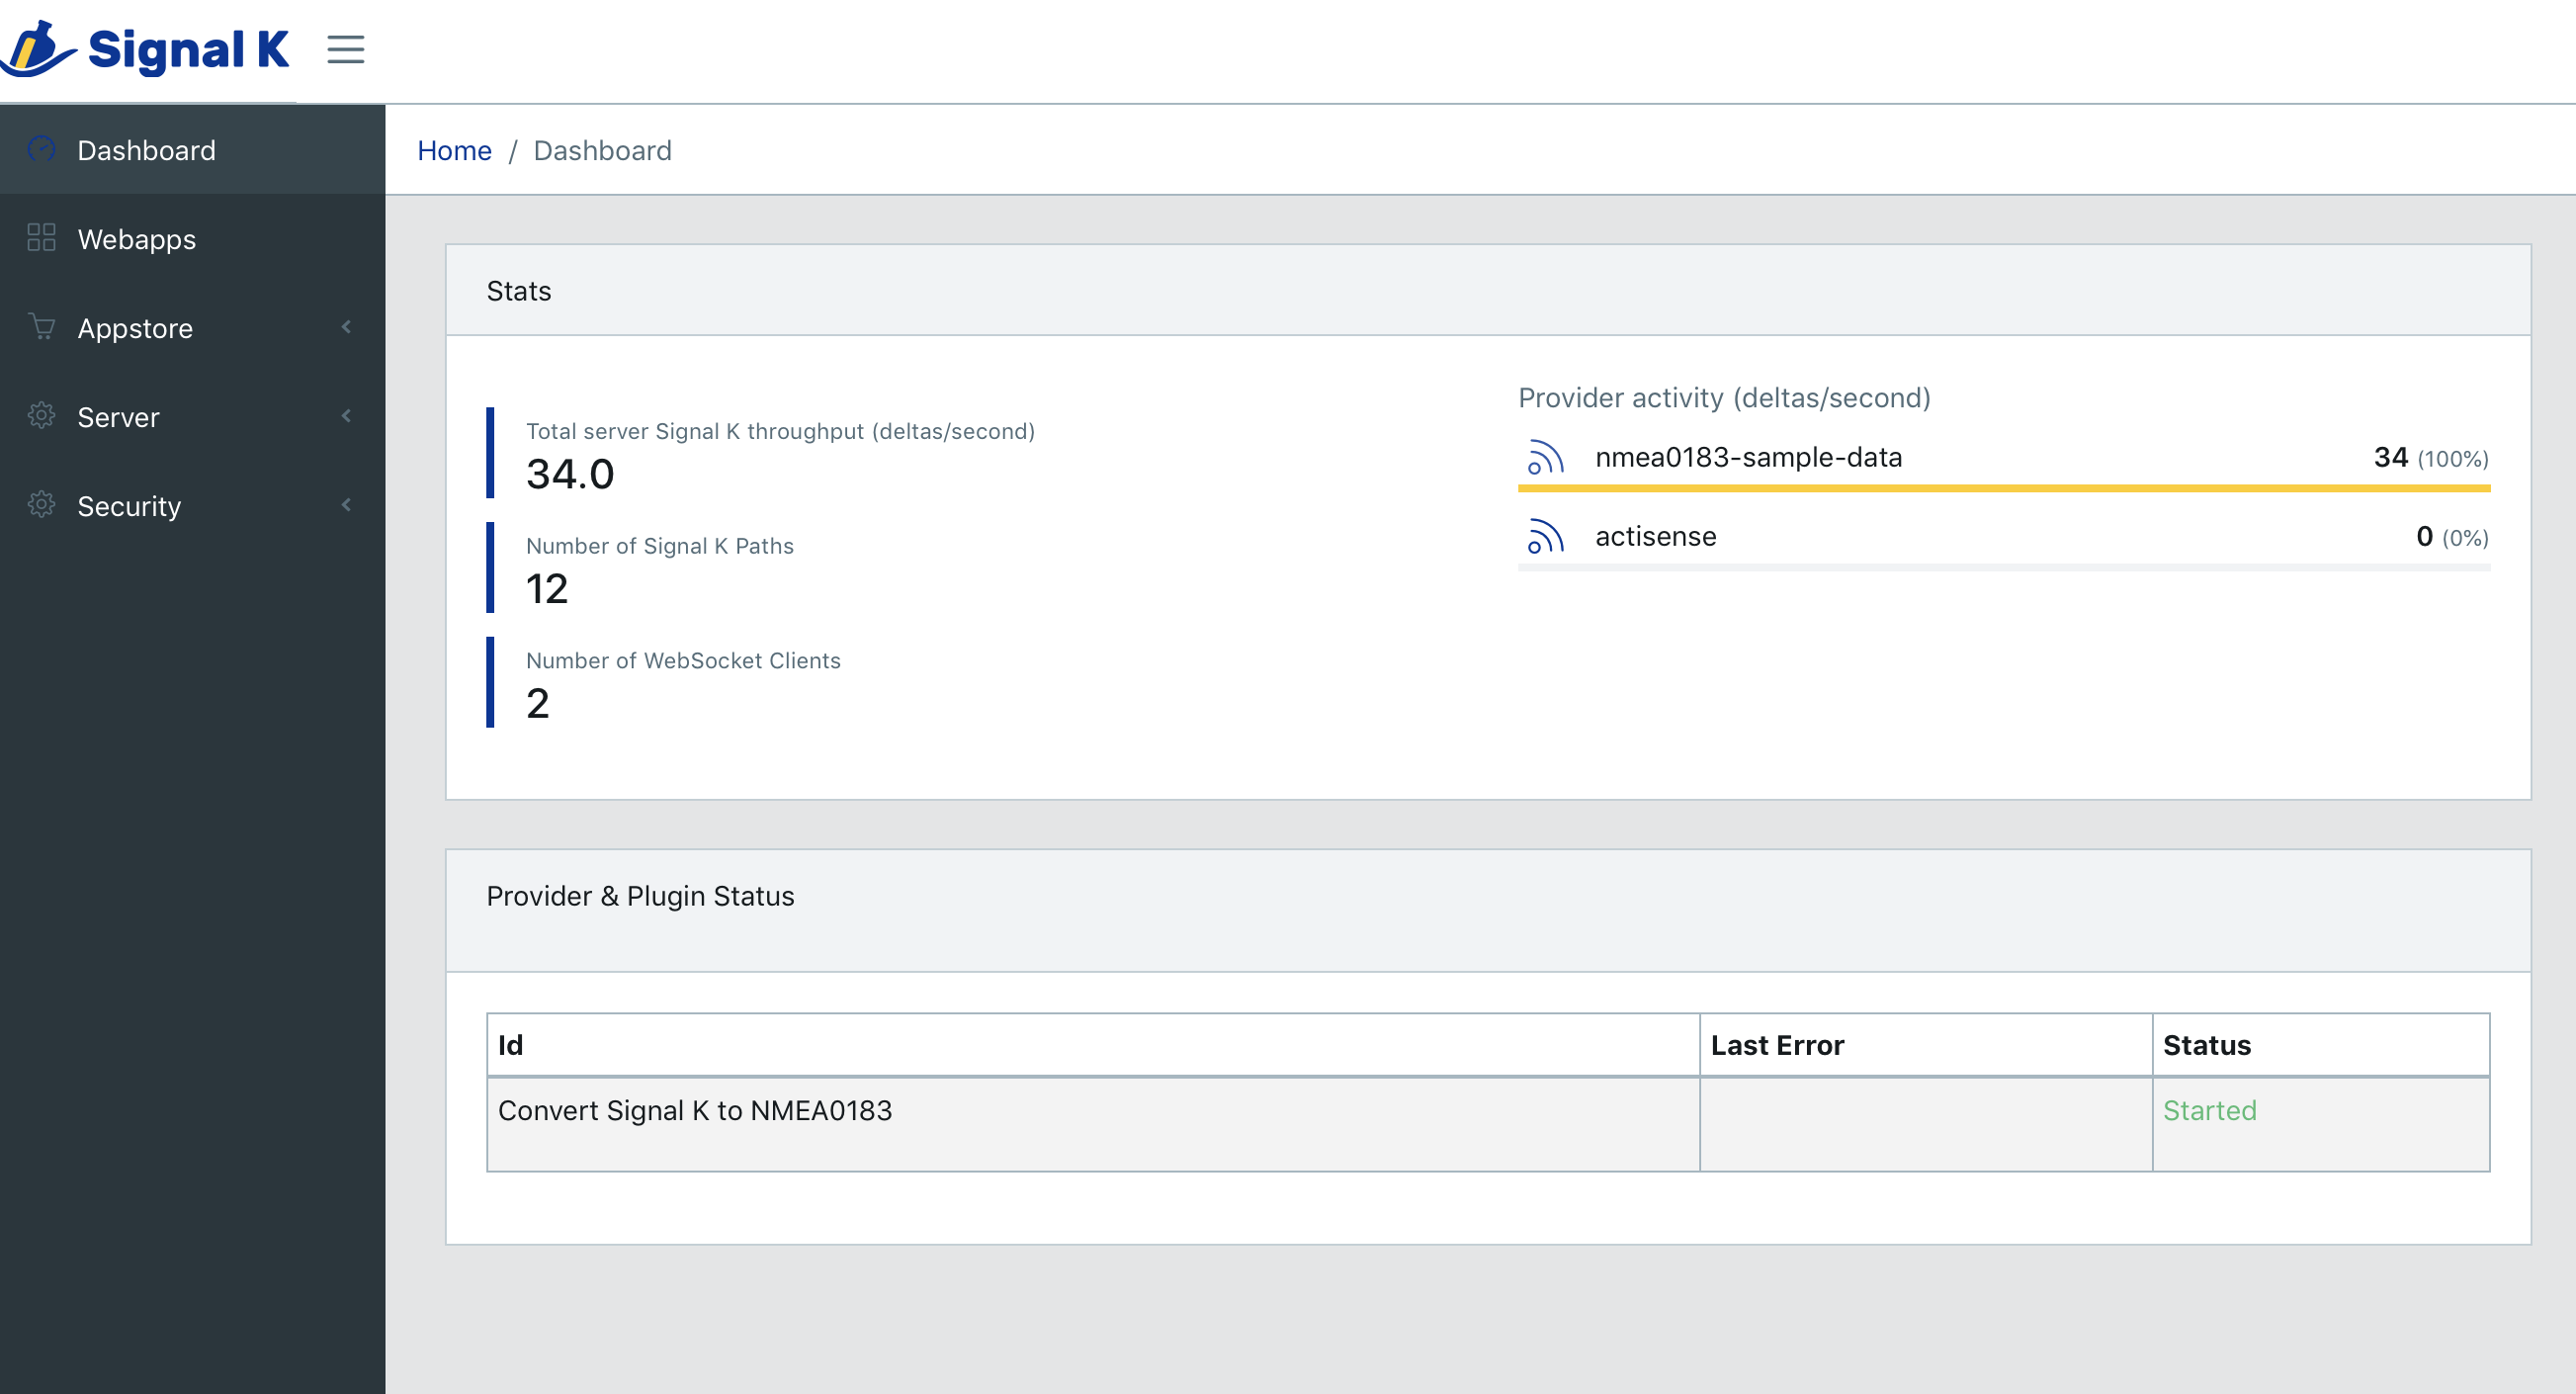Click the Server gear icon
The height and width of the screenshot is (1394, 2576).
tap(41, 416)
